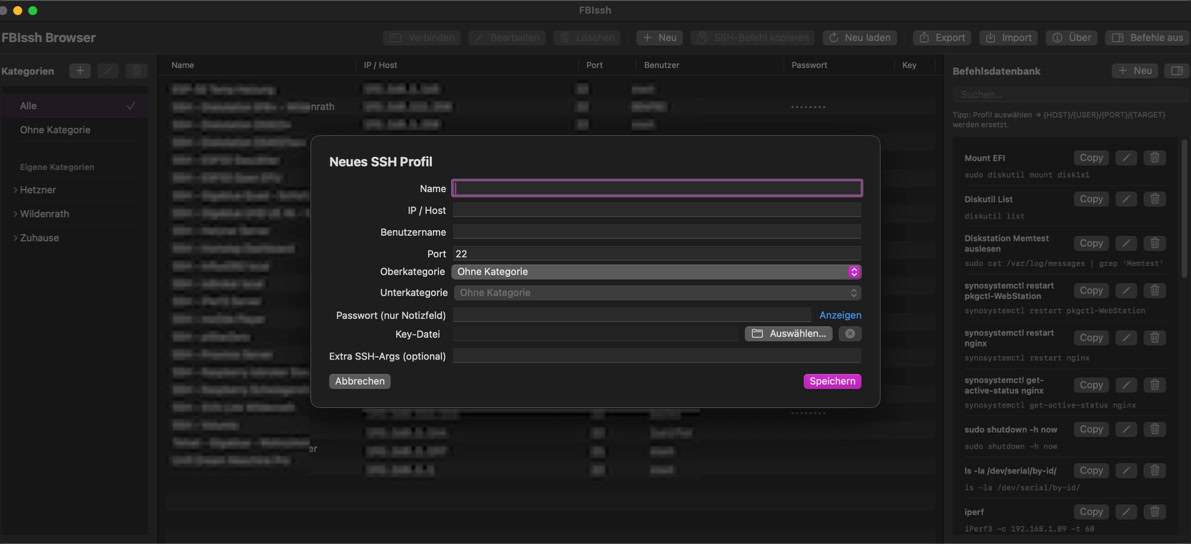
Task: Select the Ohne Kategorie sidebar item
Action: pos(55,130)
